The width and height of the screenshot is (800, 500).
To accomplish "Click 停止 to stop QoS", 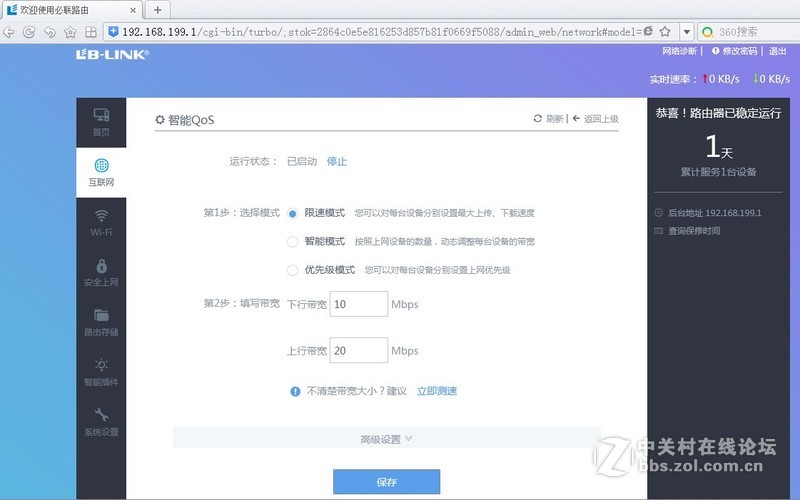I will (x=337, y=162).
